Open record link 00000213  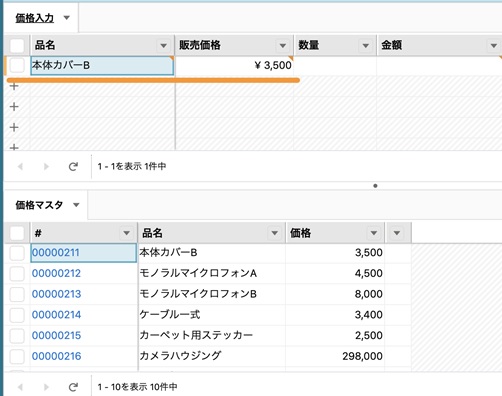pyautogui.click(x=56, y=294)
